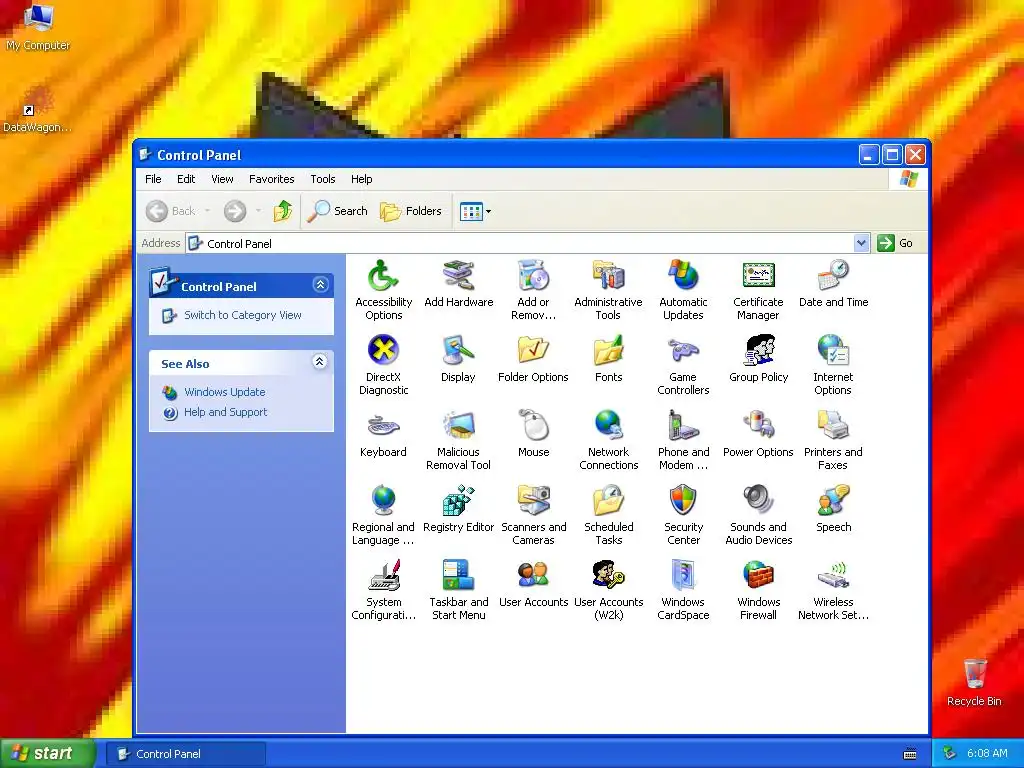Switch to Category View link
Viewport: 1024px width, 768px height.
point(242,315)
